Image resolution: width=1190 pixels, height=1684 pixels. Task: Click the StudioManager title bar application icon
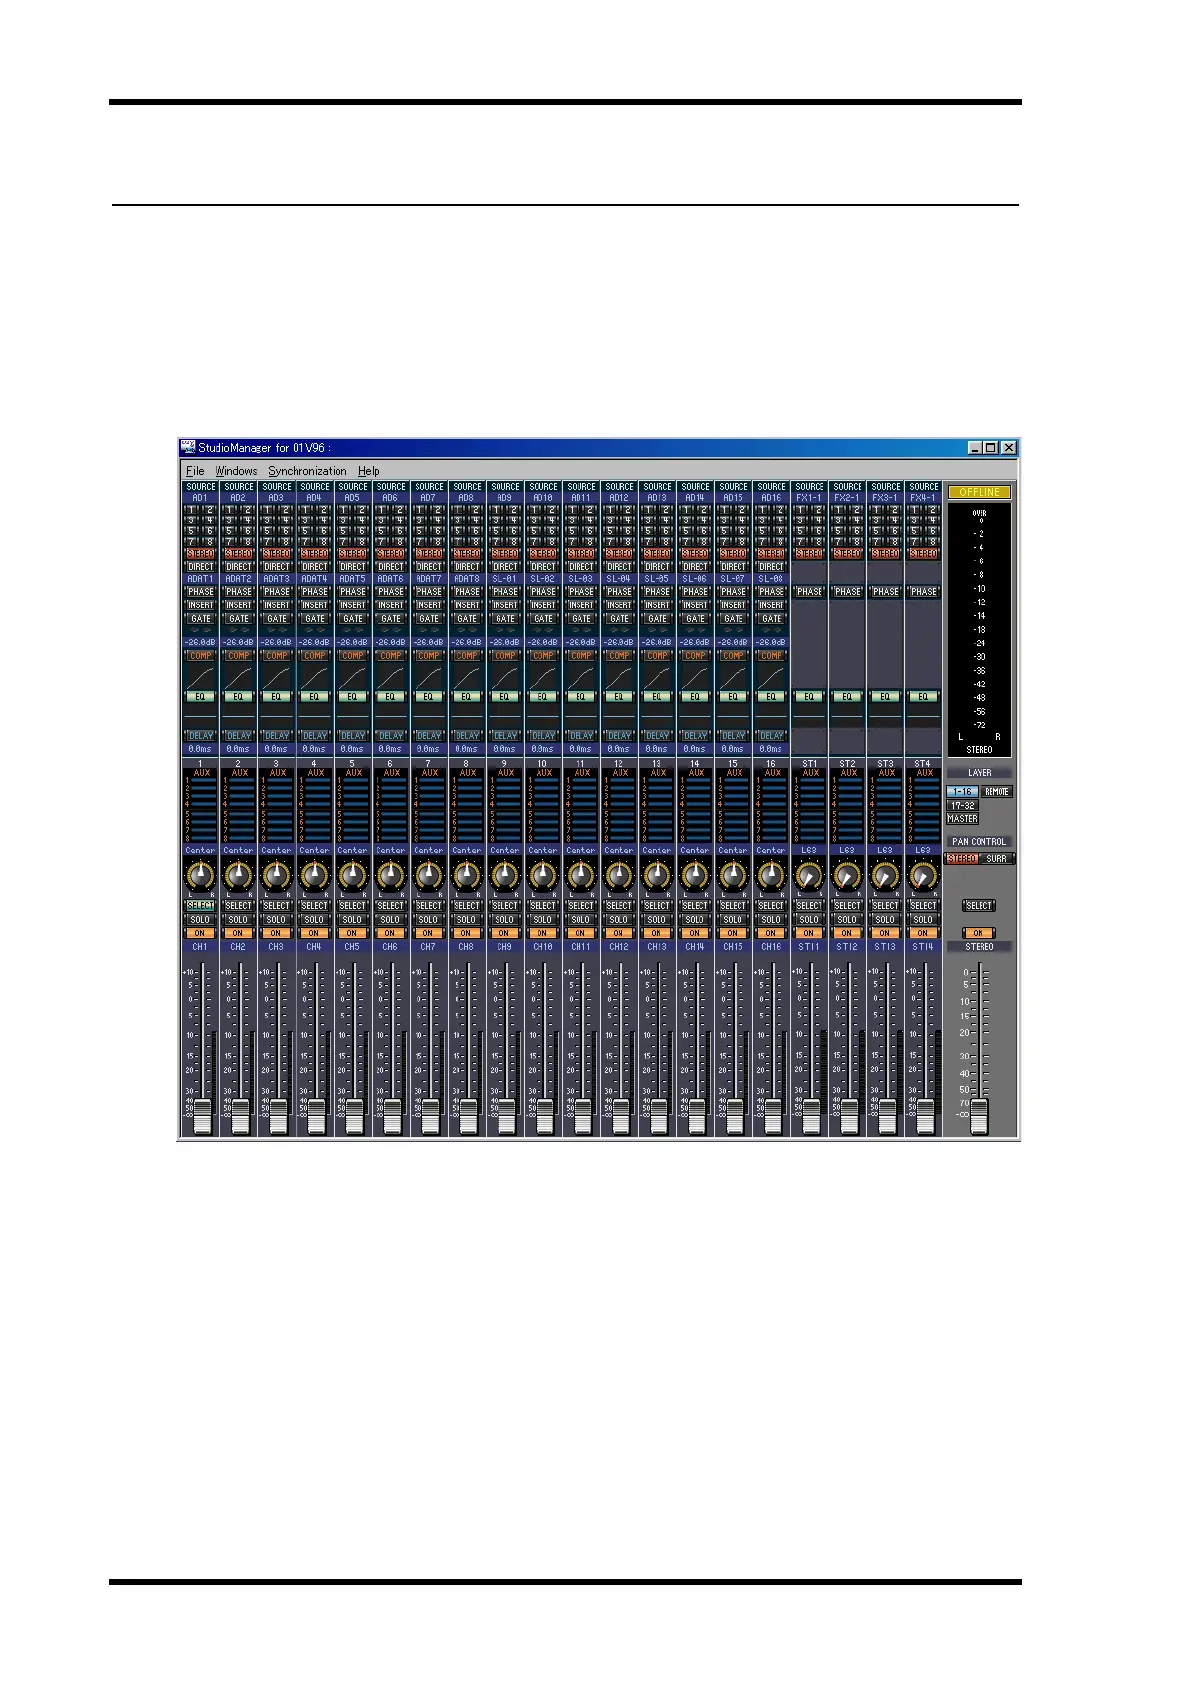(x=188, y=448)
